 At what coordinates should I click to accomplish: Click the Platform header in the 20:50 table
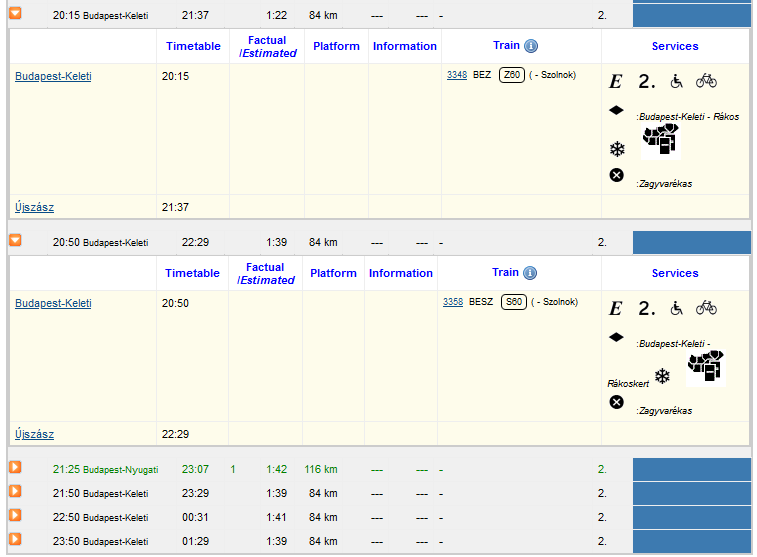pyautogui.click(x=333, y=273)
